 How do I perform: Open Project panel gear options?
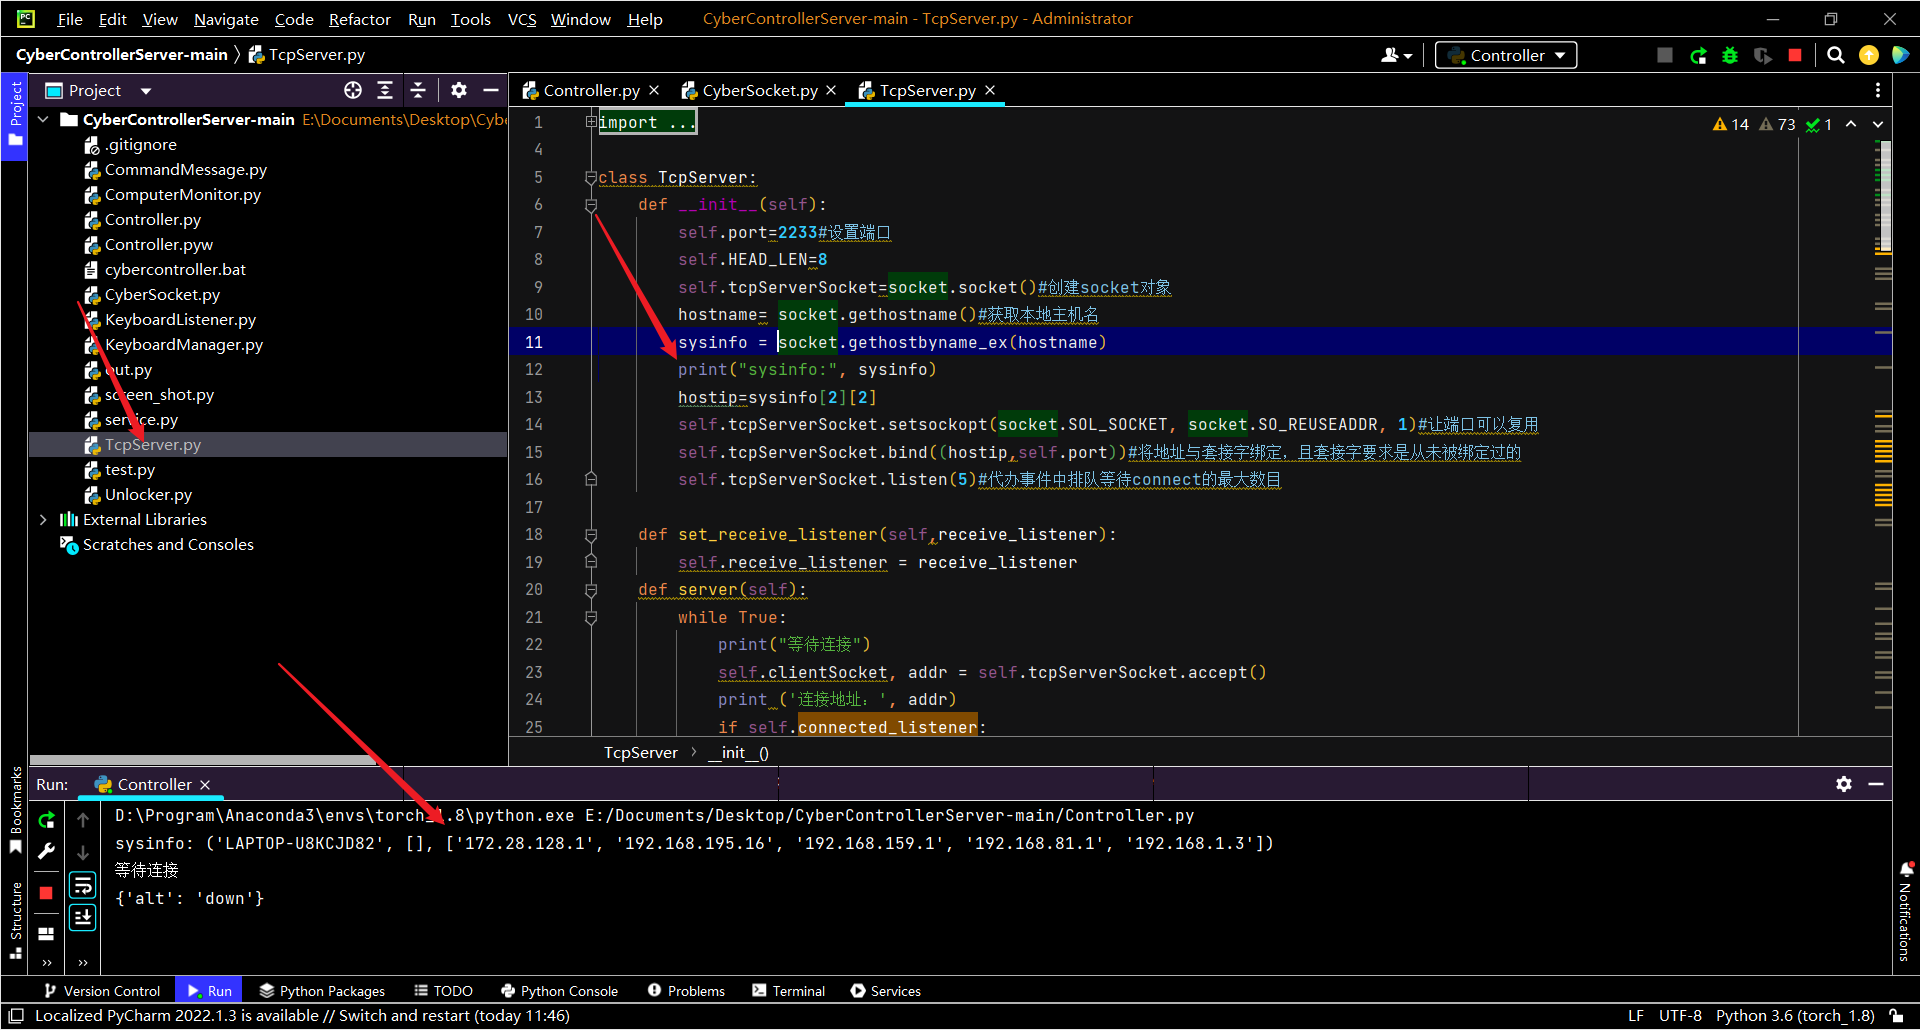pyautogui.click(x=459, y=90)
